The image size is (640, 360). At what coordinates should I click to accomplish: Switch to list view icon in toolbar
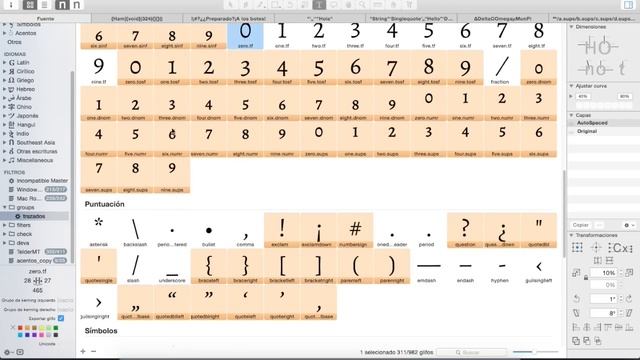(44, 5)
